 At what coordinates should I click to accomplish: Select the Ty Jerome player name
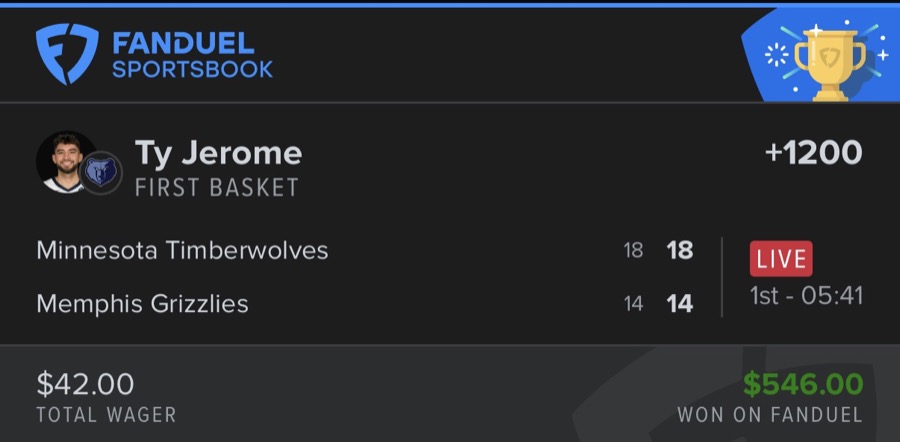click(x=218, y=153)
